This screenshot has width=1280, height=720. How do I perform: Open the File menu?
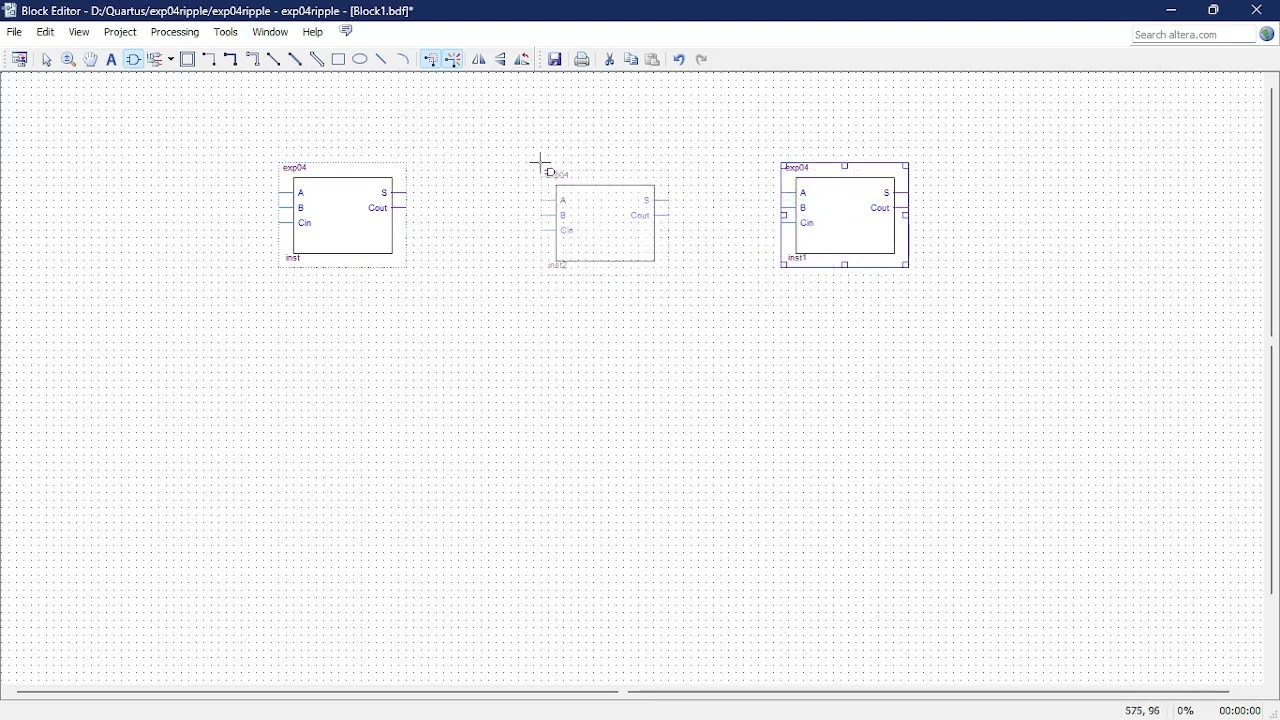(14, 32)
